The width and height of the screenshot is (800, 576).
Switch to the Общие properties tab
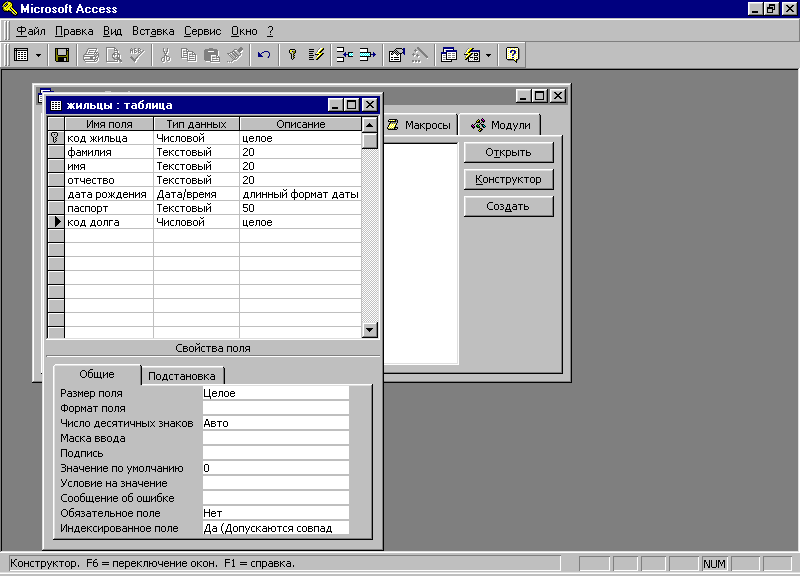pos(97,374)
